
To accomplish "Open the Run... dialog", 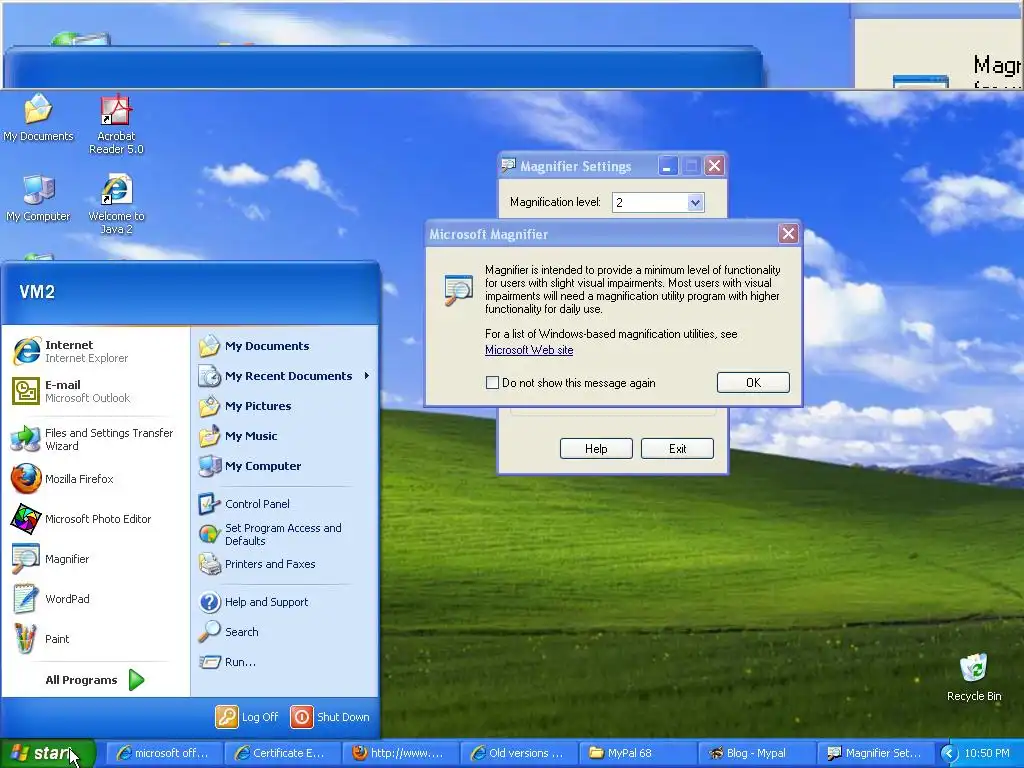I will (x=284, y=662).
